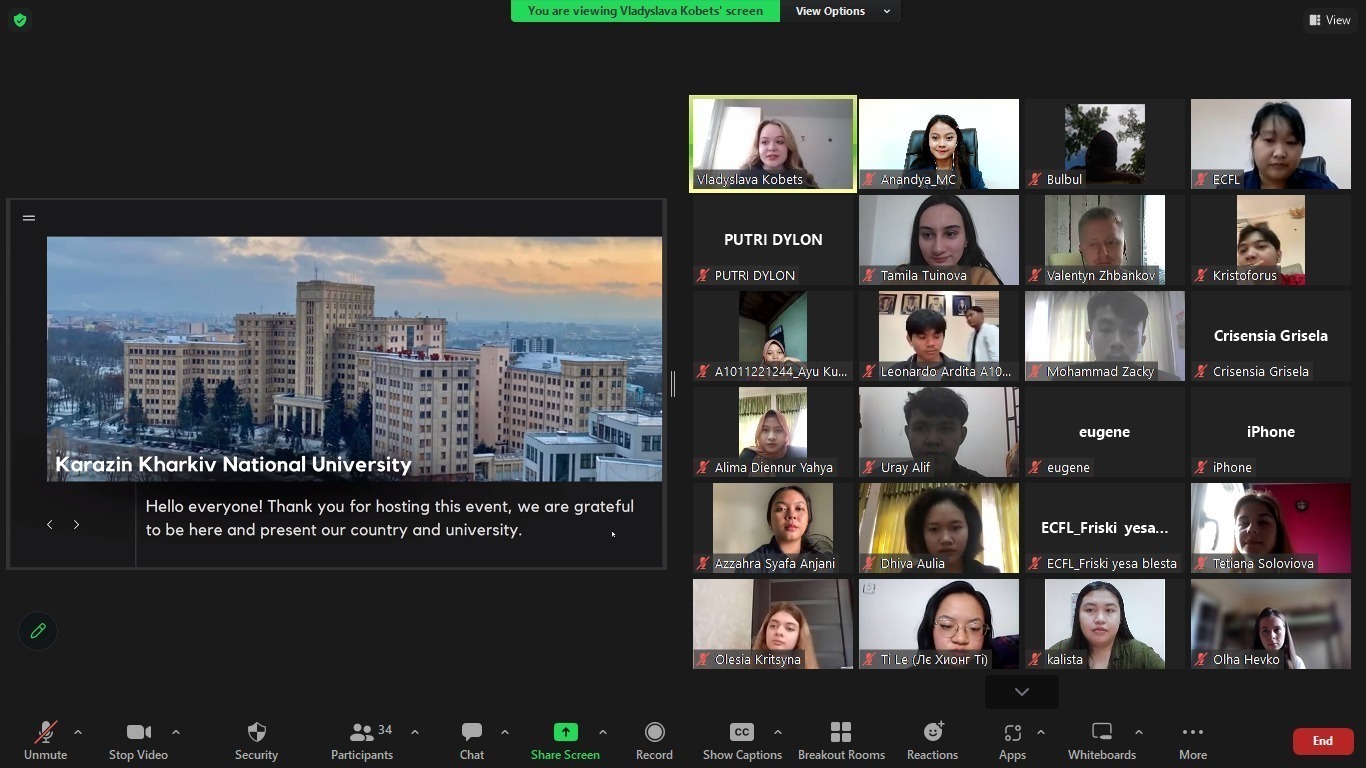
Task: Select the iPhone participant tile
Action: [x=1271, y=432]
